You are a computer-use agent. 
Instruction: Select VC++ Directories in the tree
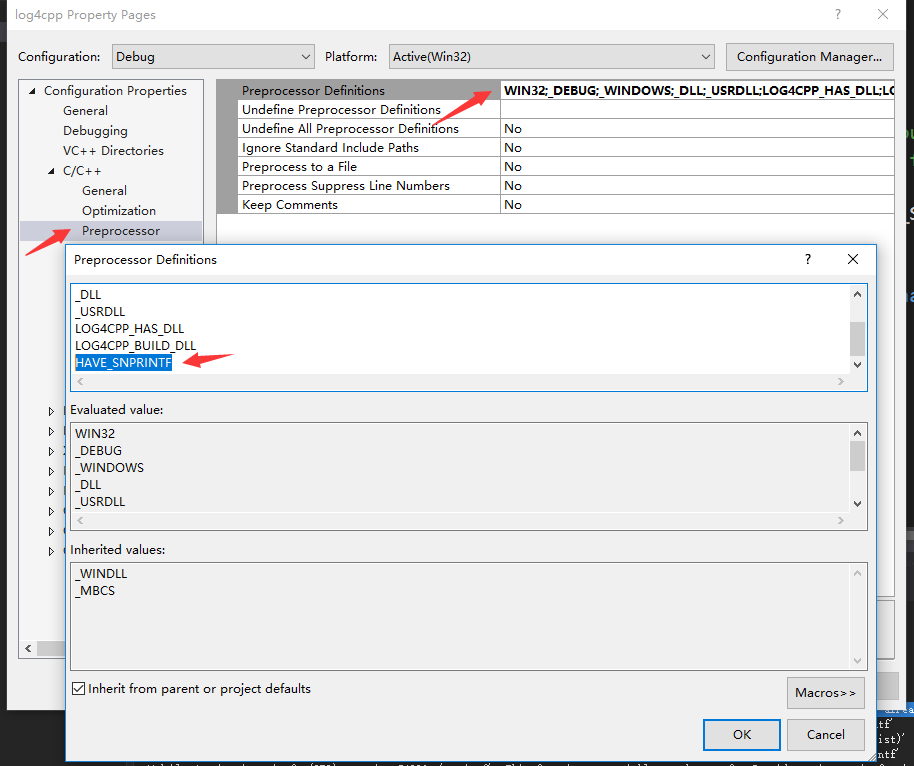[x=113, y=151]
